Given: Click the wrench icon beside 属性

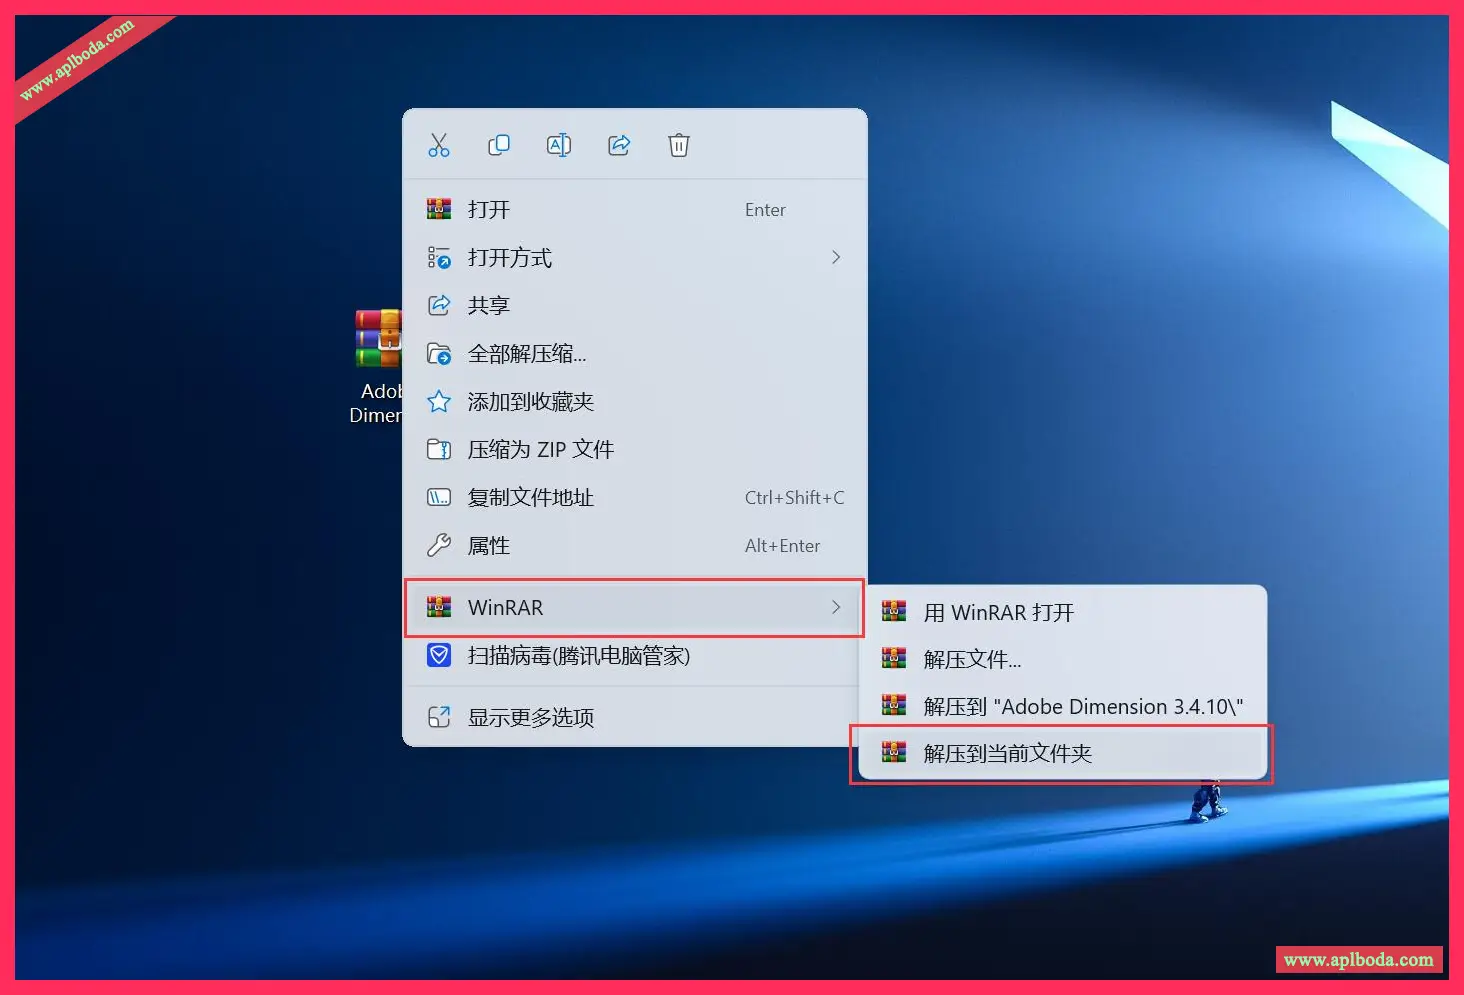Looking at the screenshot, I should click(439, 546).
